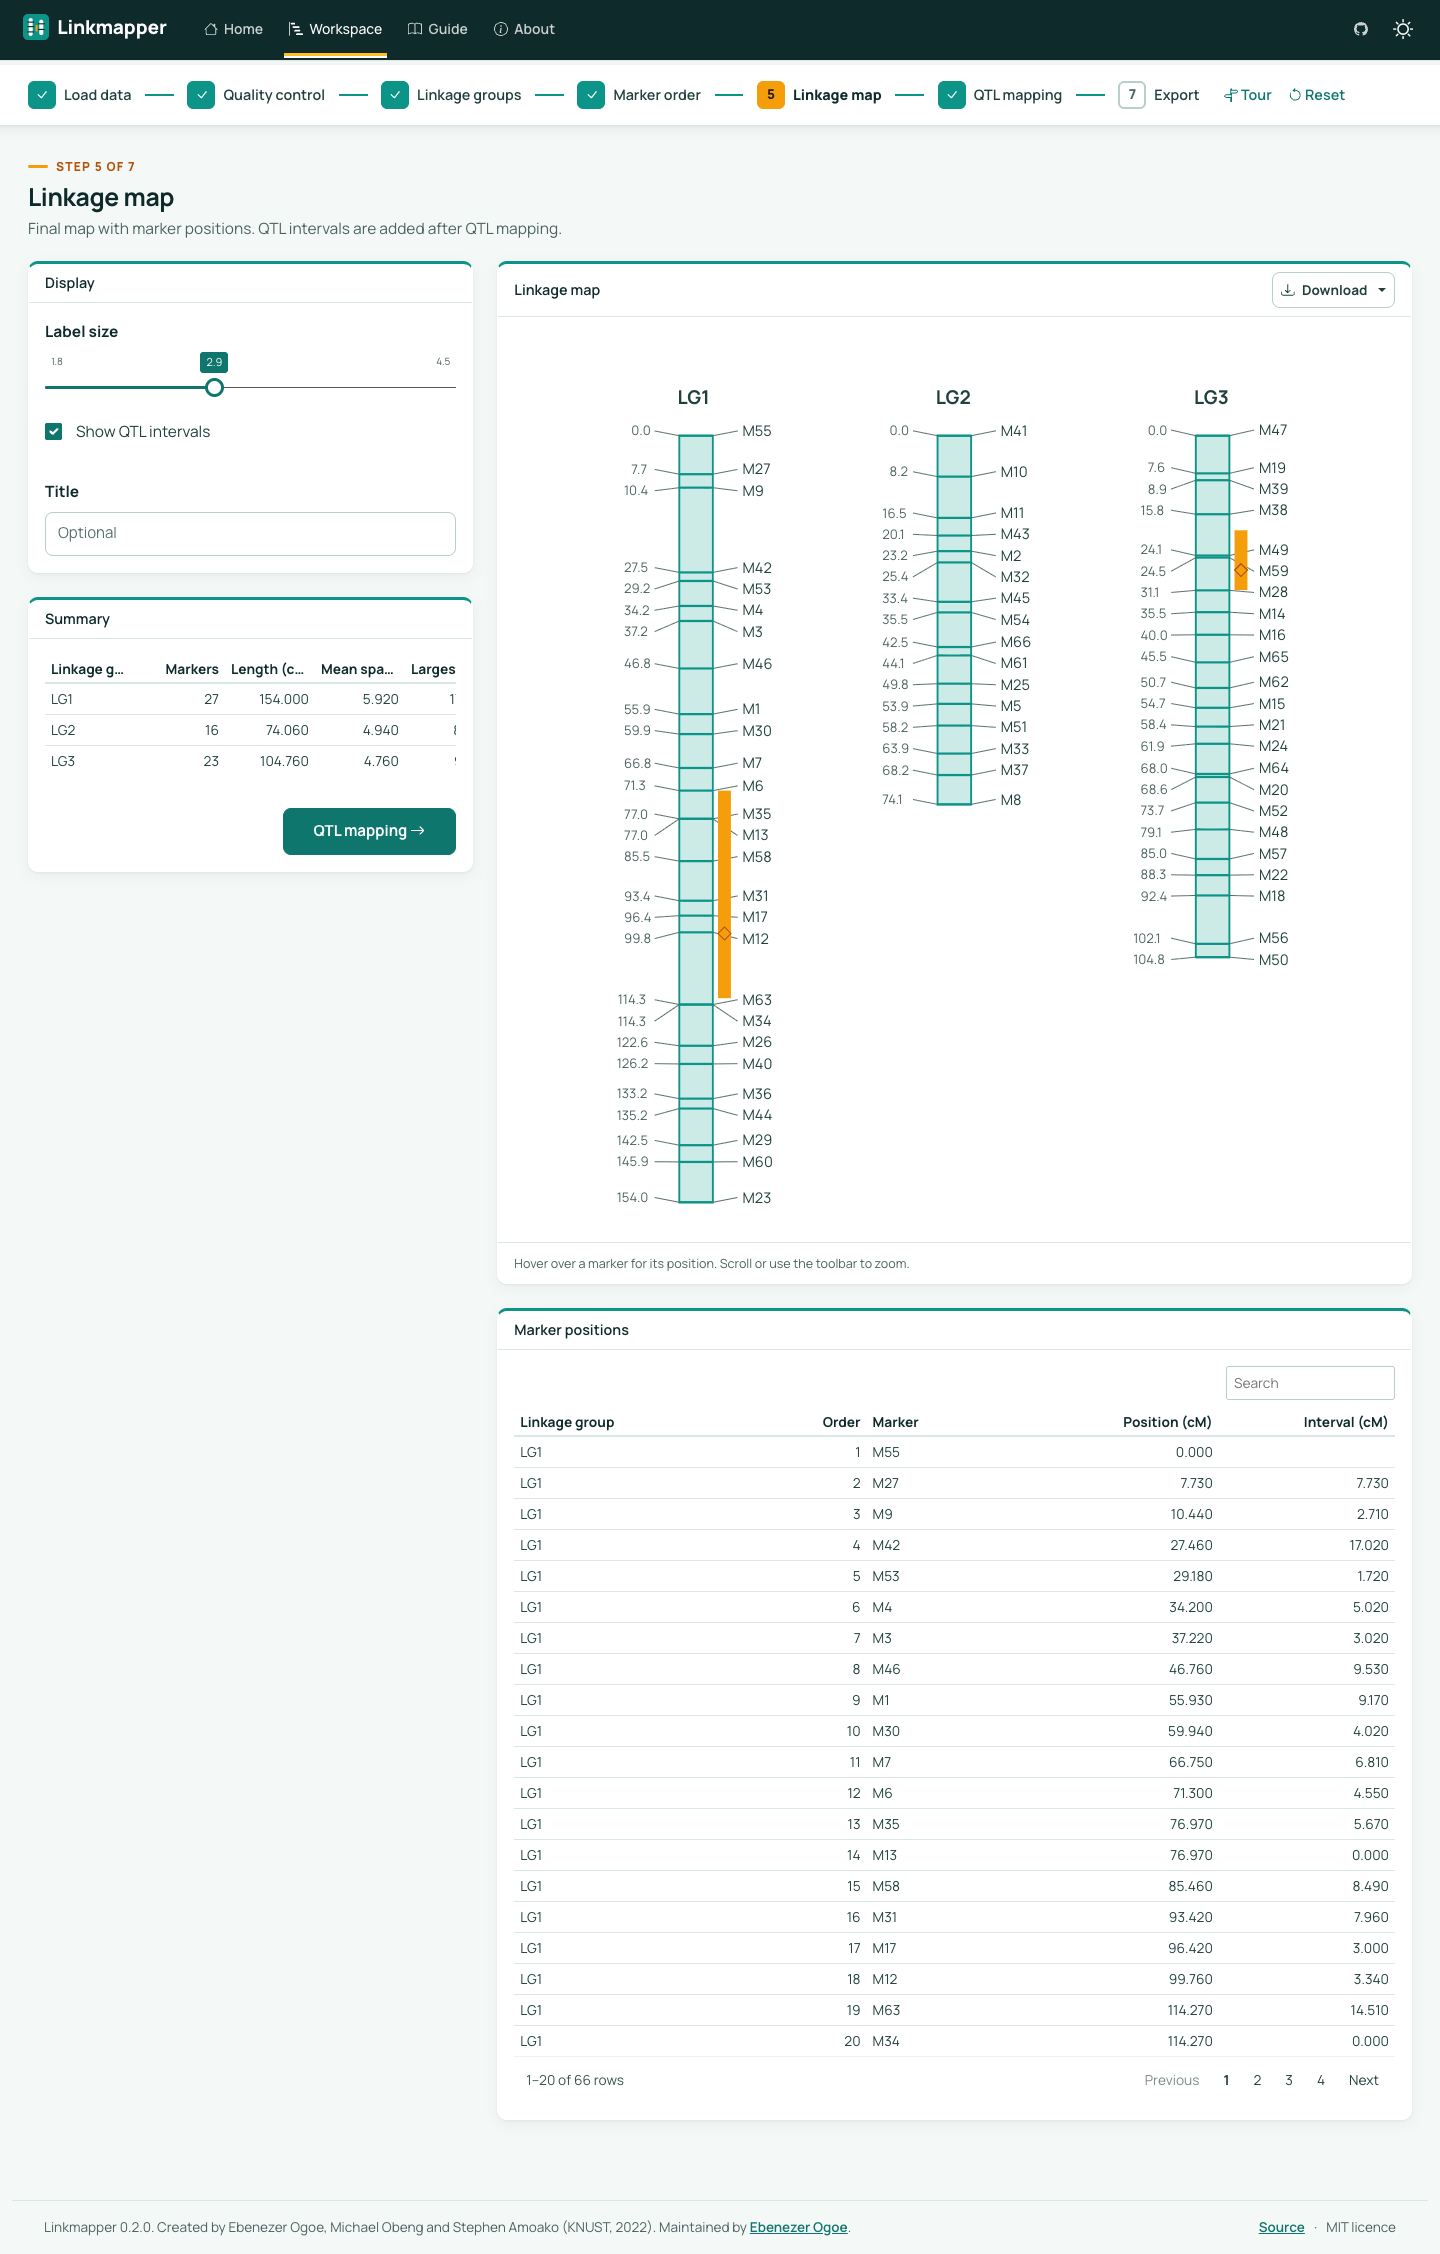
Task: Open the GitHub repository icon
Action: pos(1361,29)
